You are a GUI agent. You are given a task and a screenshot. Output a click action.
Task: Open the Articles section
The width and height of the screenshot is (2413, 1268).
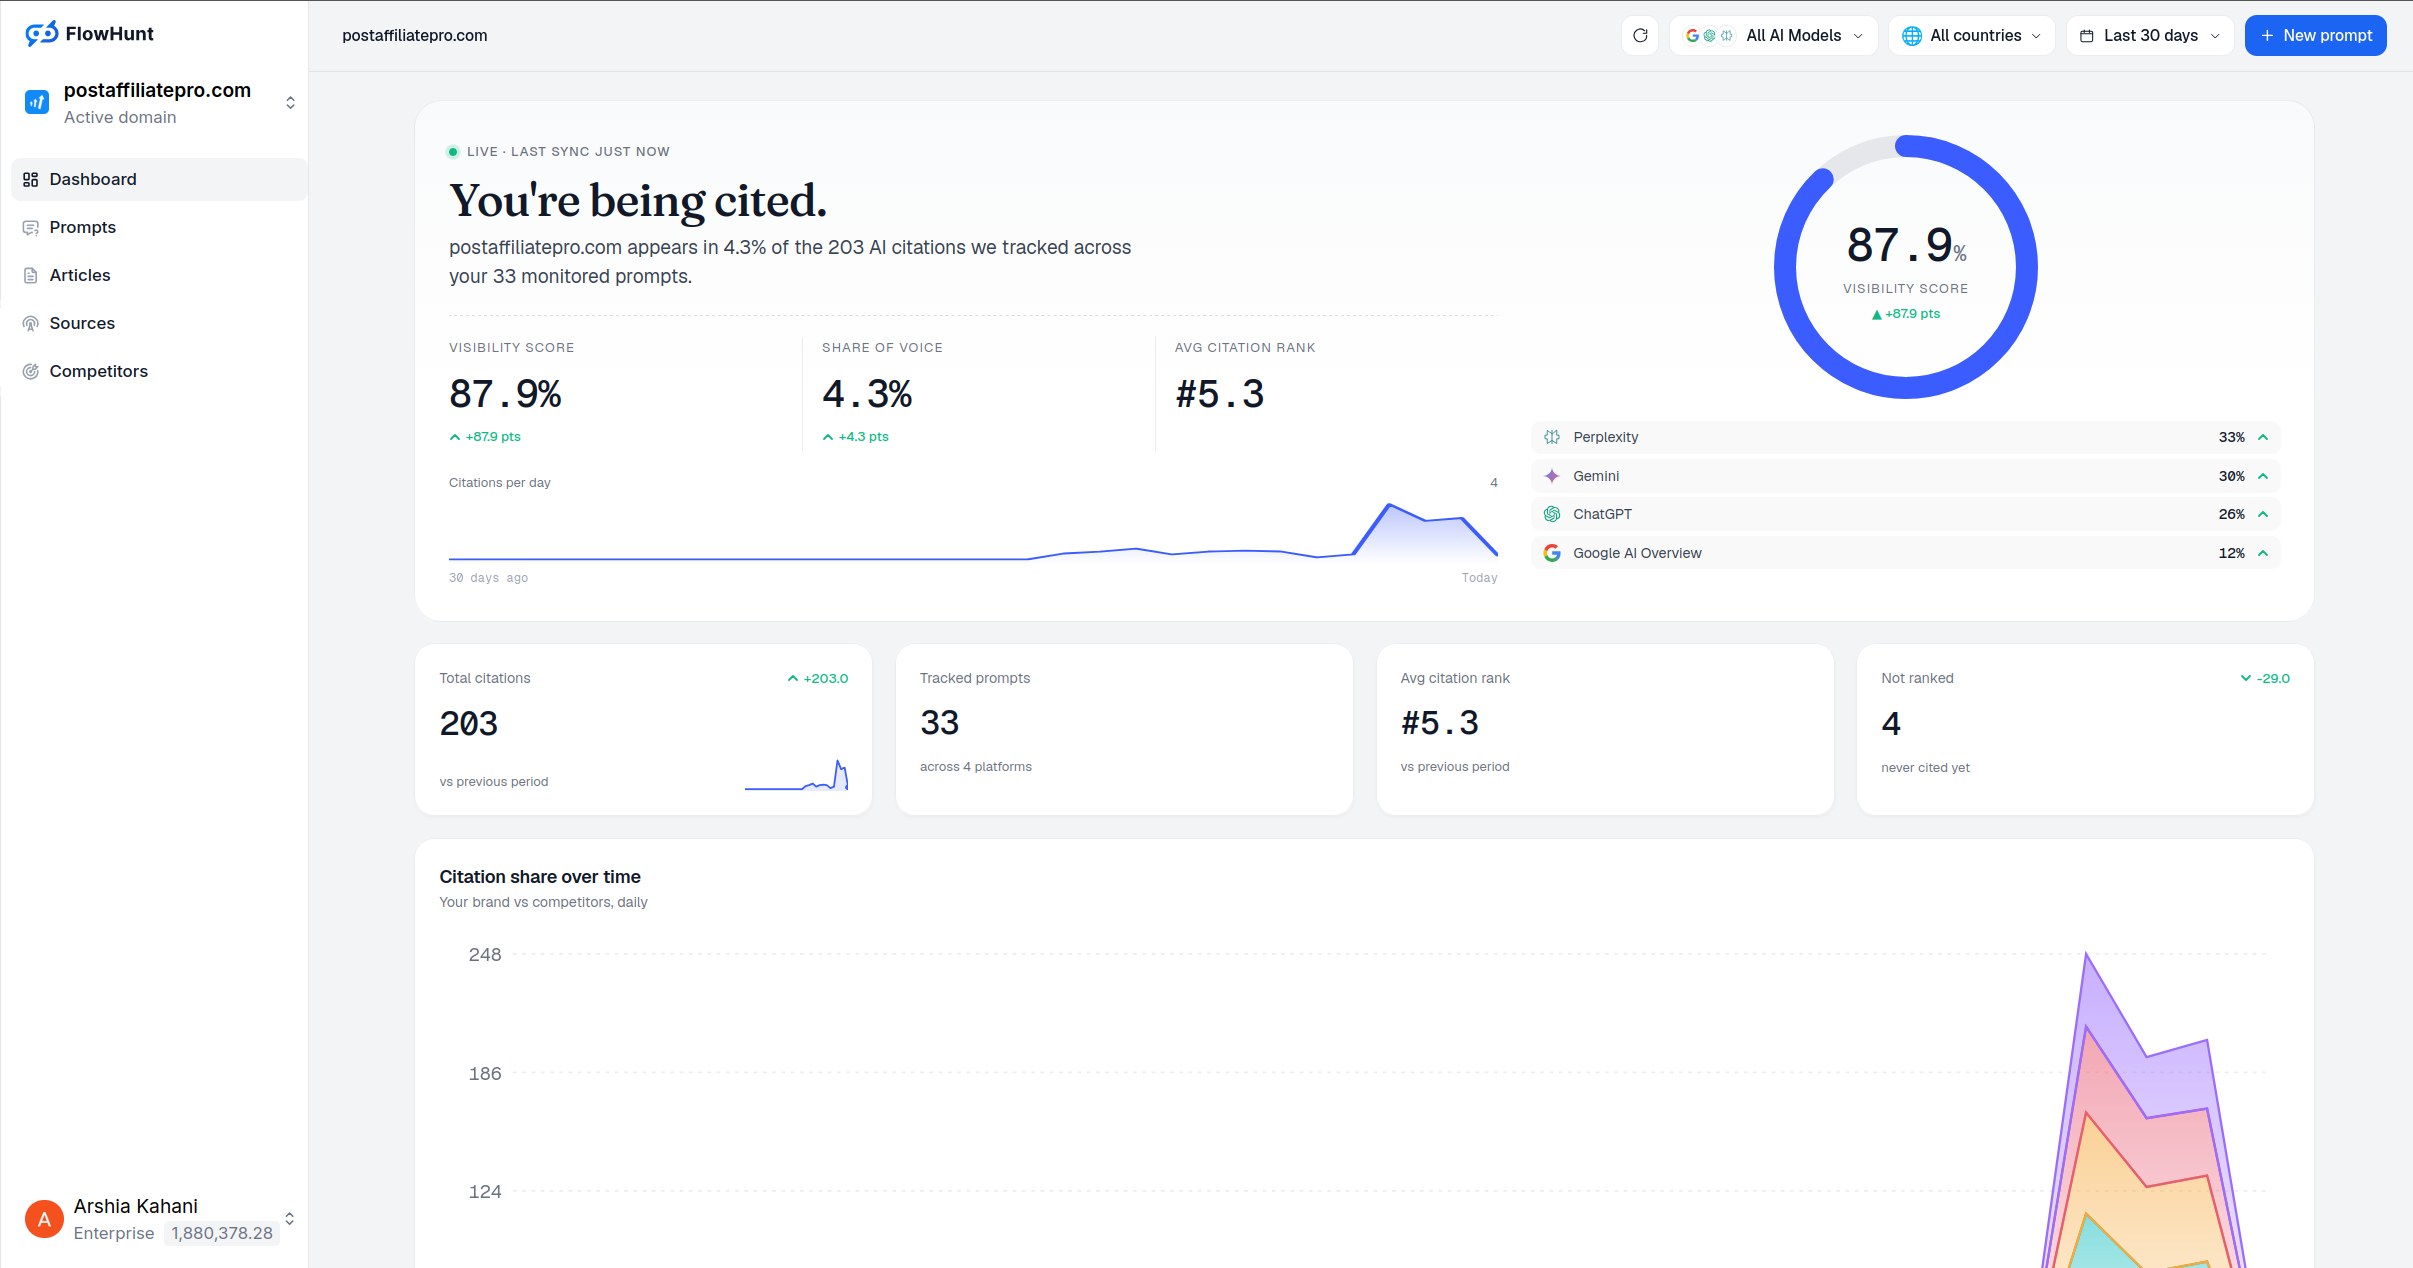(x=159, y=275)
